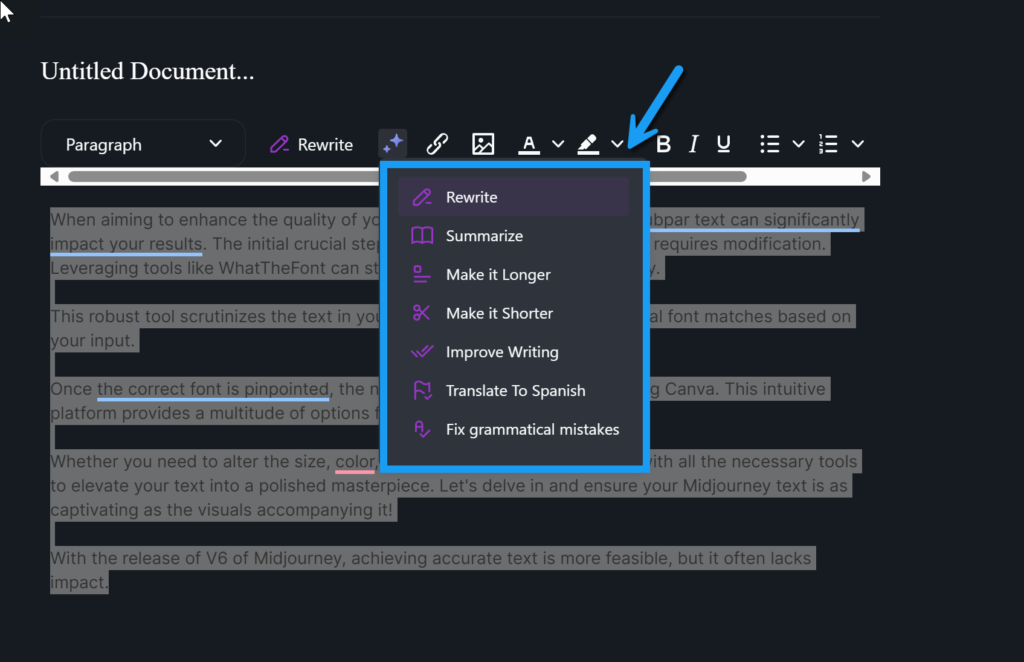
Task: Click the numbered list icon
Action: [828, 144]
